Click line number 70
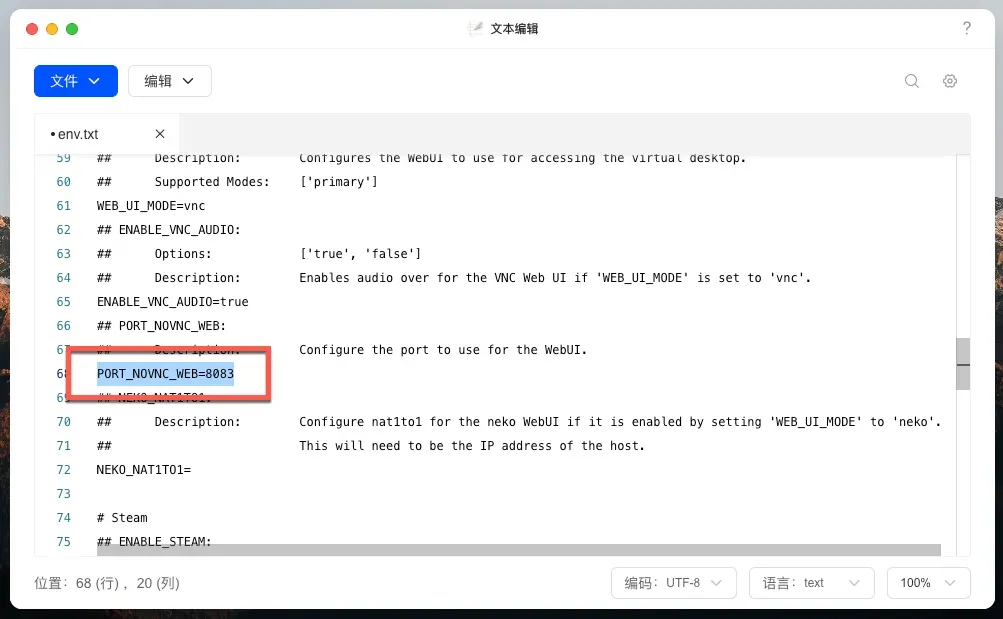Image resolution: width=1003 pixels, height=619 pixels. tap(63, 422)
